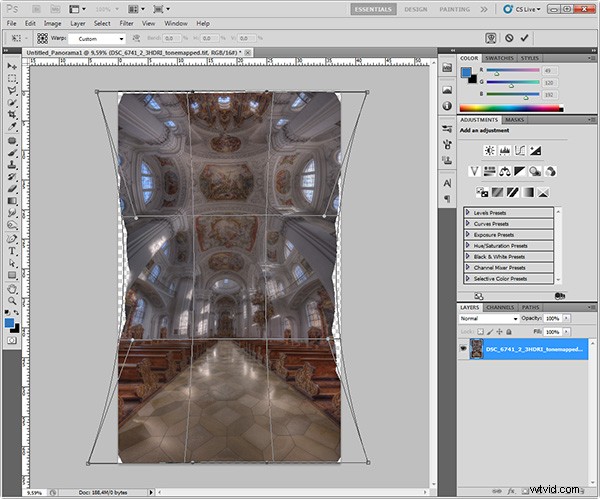Open the blend mode Normal dropdown

click(489, 318)
